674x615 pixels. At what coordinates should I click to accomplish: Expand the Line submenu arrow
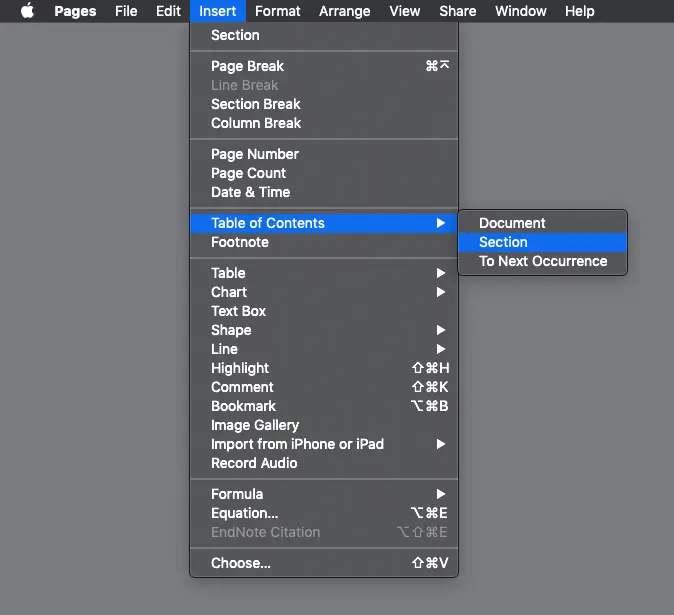[x=441, y=349]
